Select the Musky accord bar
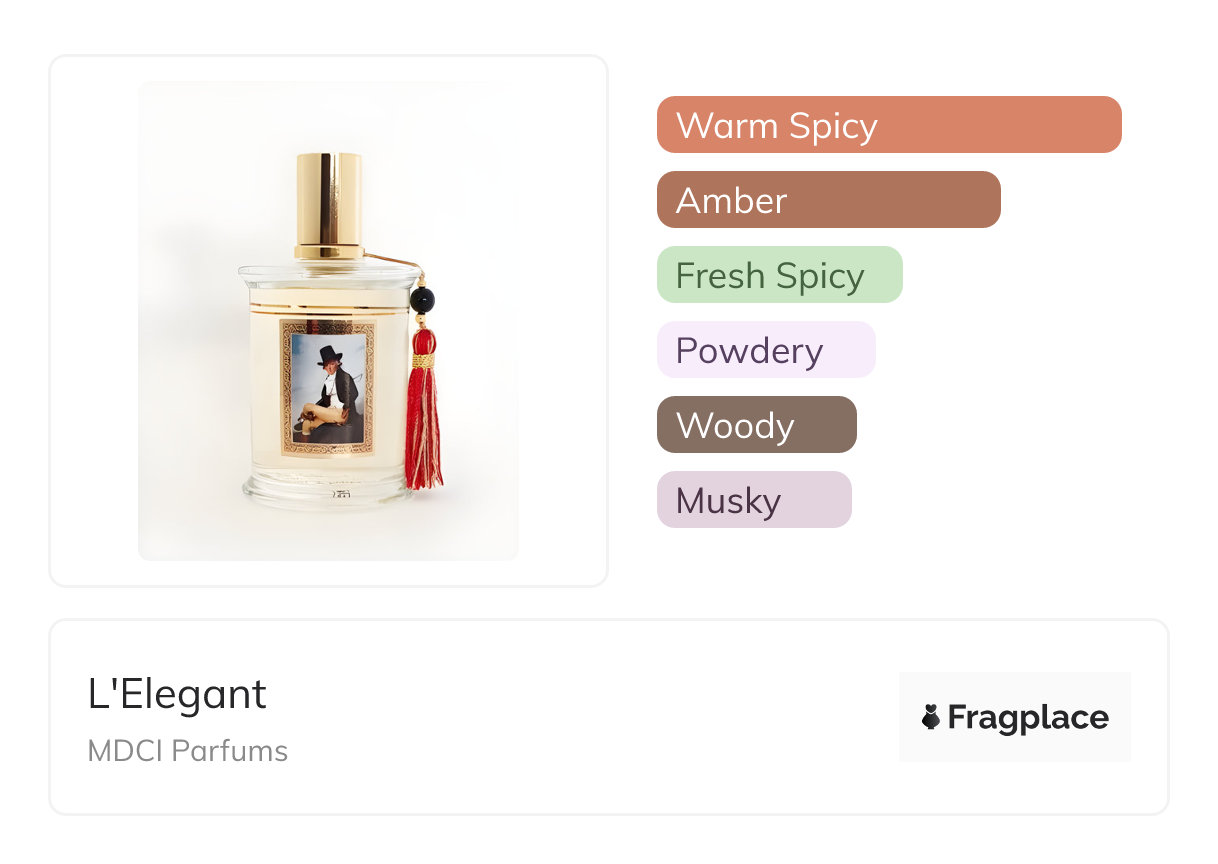The height and width of the screenshot is (864, 1218). pyautogui.click(x=753, y=500)
